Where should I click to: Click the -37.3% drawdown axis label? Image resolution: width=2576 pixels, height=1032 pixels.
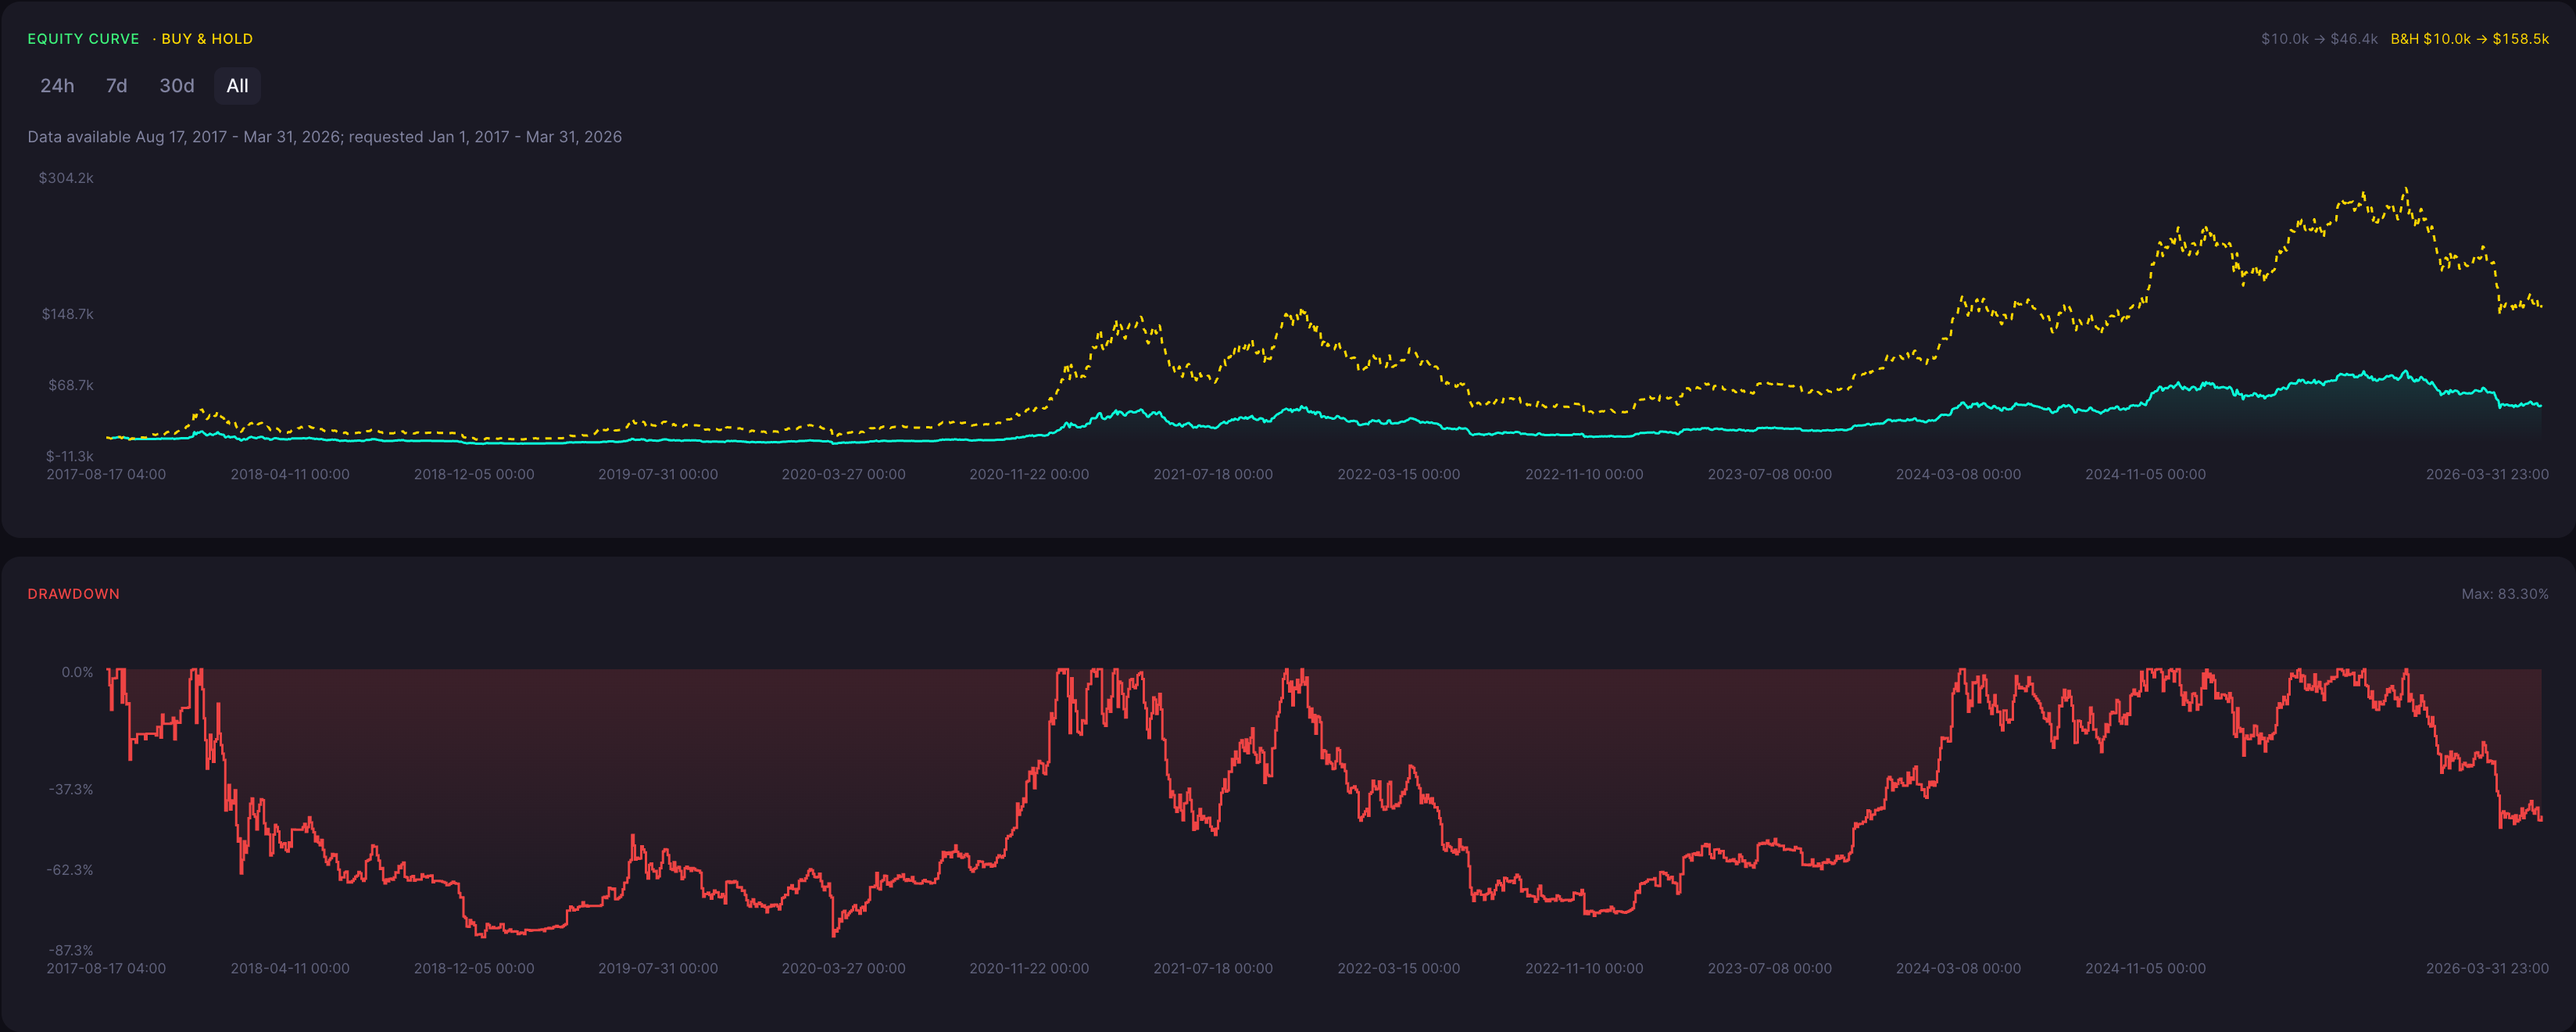(x=71, y=789)
